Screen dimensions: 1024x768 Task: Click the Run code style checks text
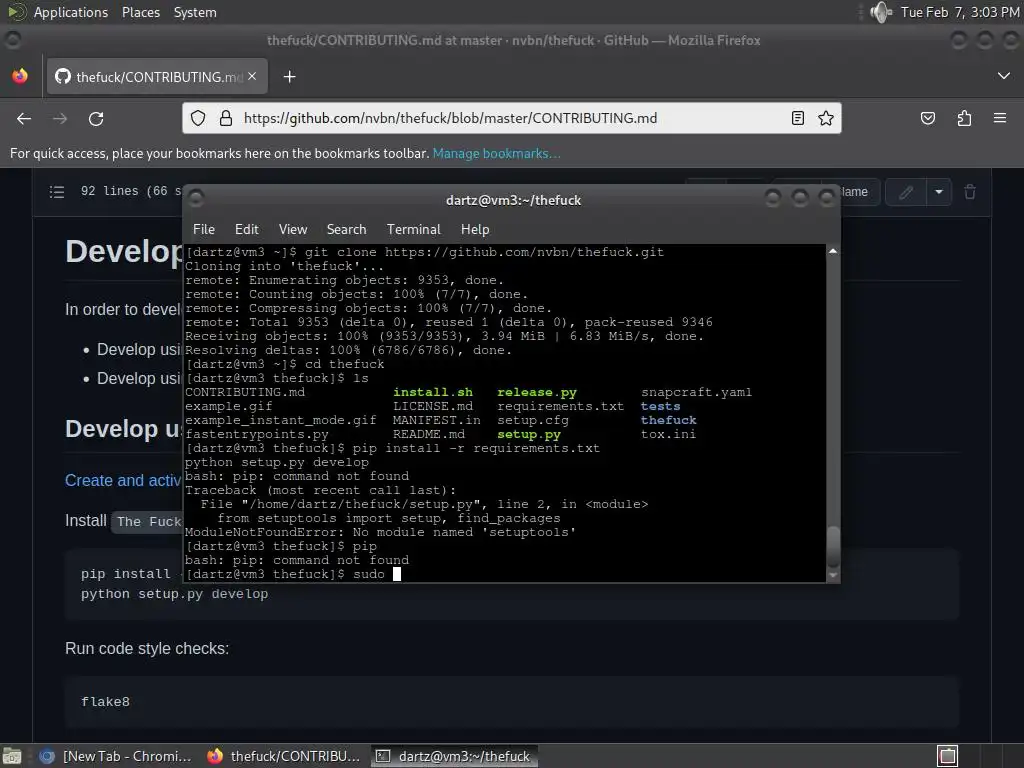pyautogui.click(x=147, y=648)
